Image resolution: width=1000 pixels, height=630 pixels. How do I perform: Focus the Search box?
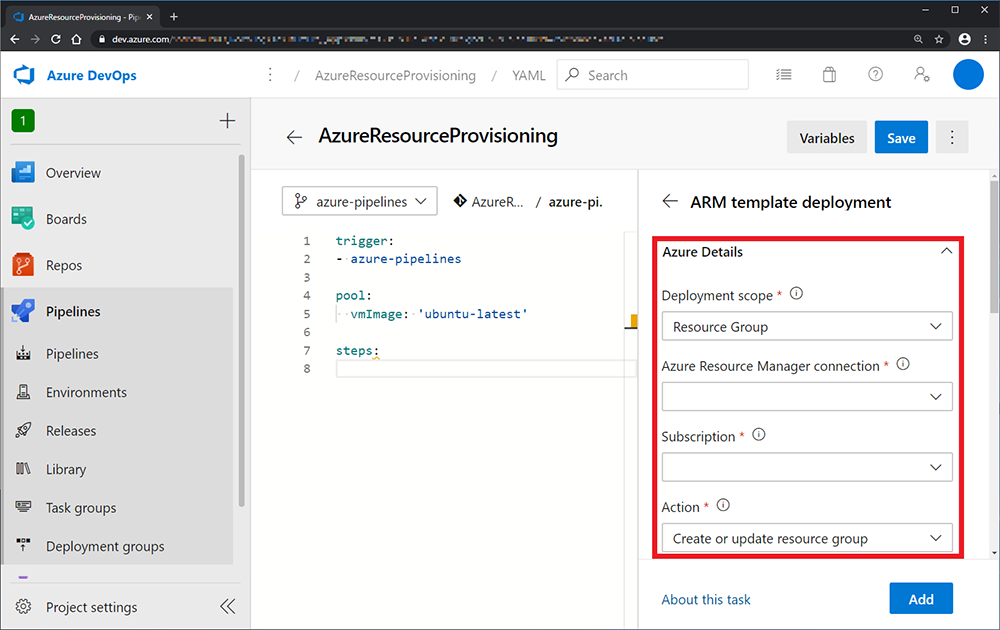point(652,75)
